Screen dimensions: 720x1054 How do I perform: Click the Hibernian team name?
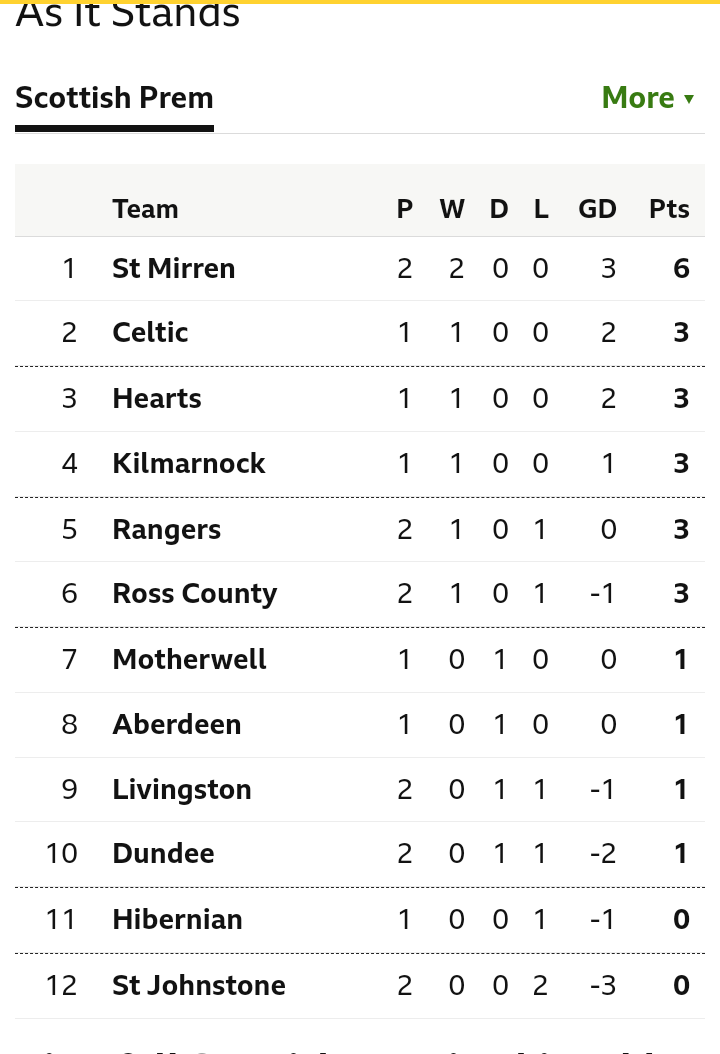pyautogui.click(x=177, y=919)
